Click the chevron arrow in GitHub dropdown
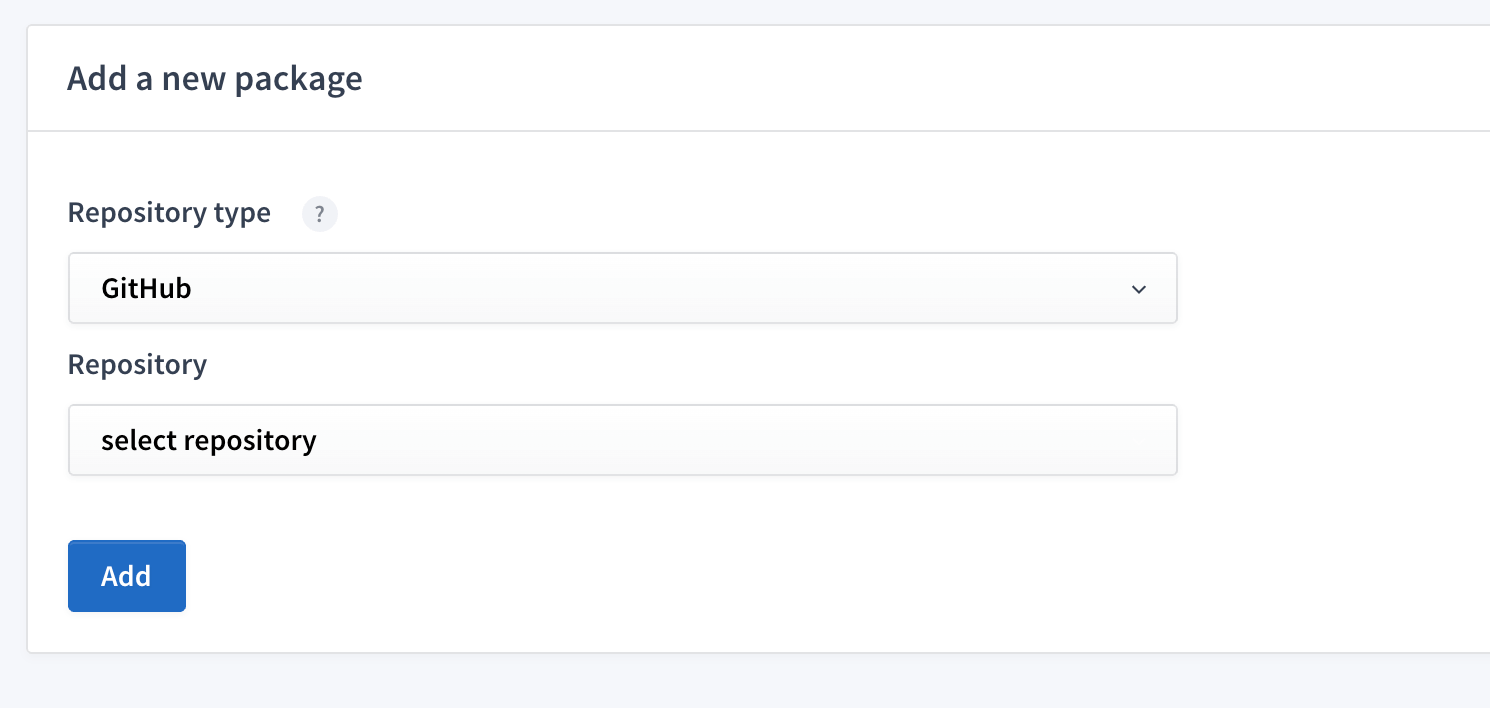This screenshot has height=708, width=1490. click(x=1138, y=289)
